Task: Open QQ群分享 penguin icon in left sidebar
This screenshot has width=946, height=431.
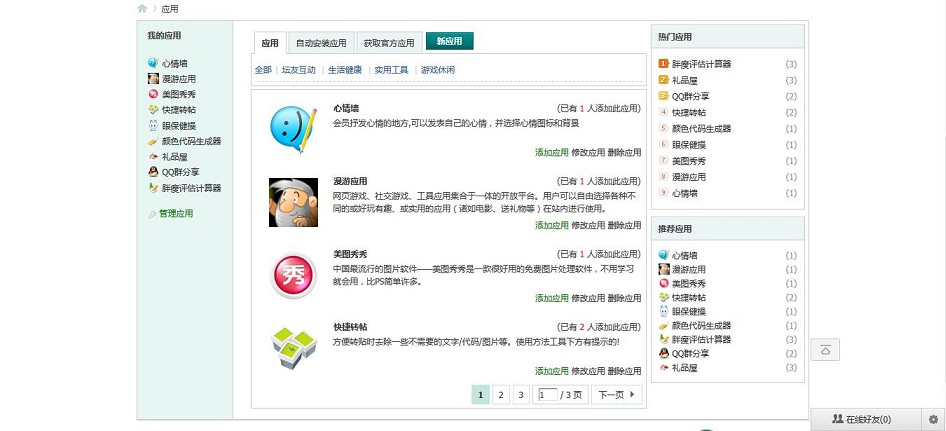Action: pos(153,172)
